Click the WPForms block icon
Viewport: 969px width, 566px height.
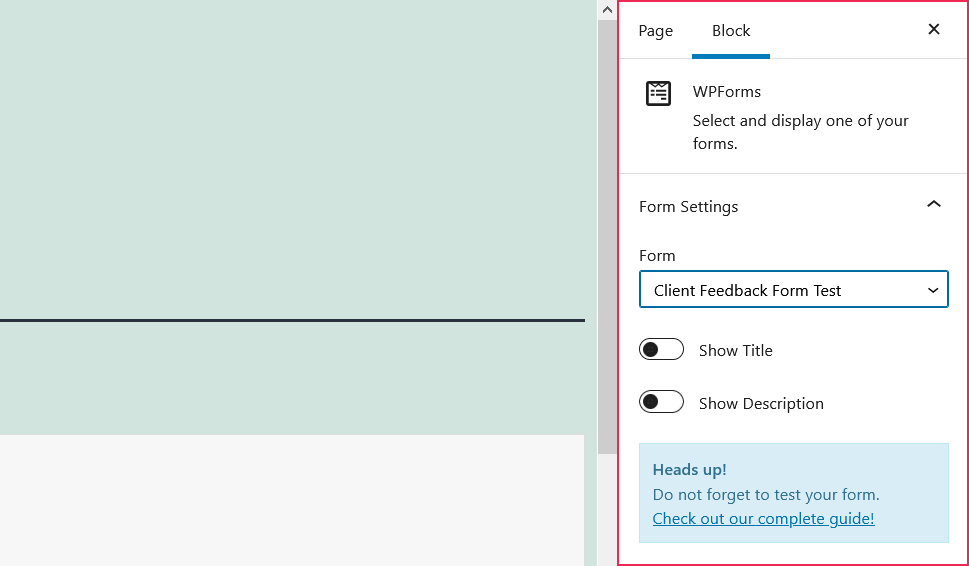(x=658, y=93)
